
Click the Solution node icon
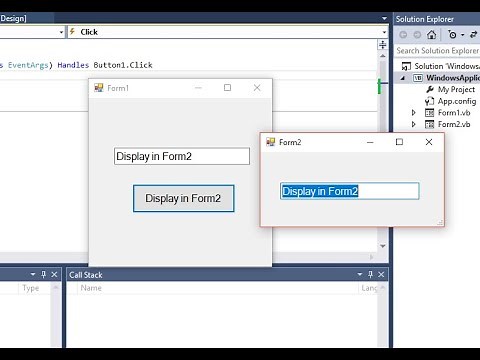(x=406, y=66)
